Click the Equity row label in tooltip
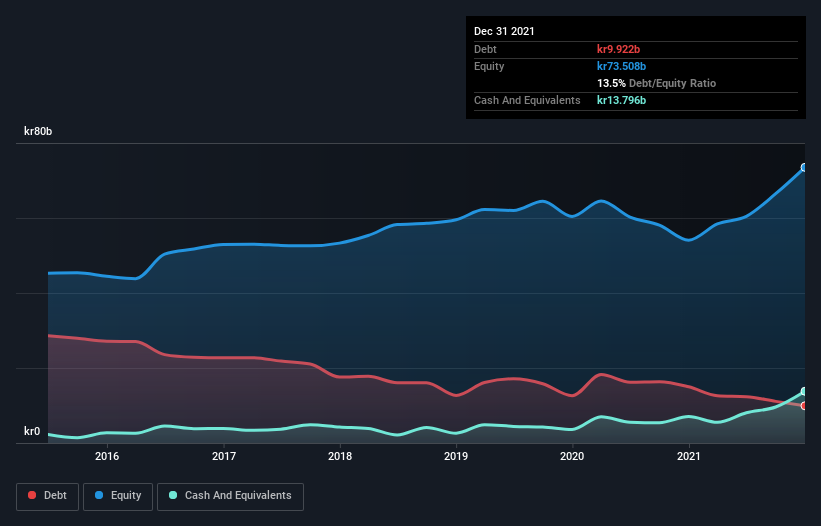The height and width of the screenshot is (526, 821). [x=489, y=66]
